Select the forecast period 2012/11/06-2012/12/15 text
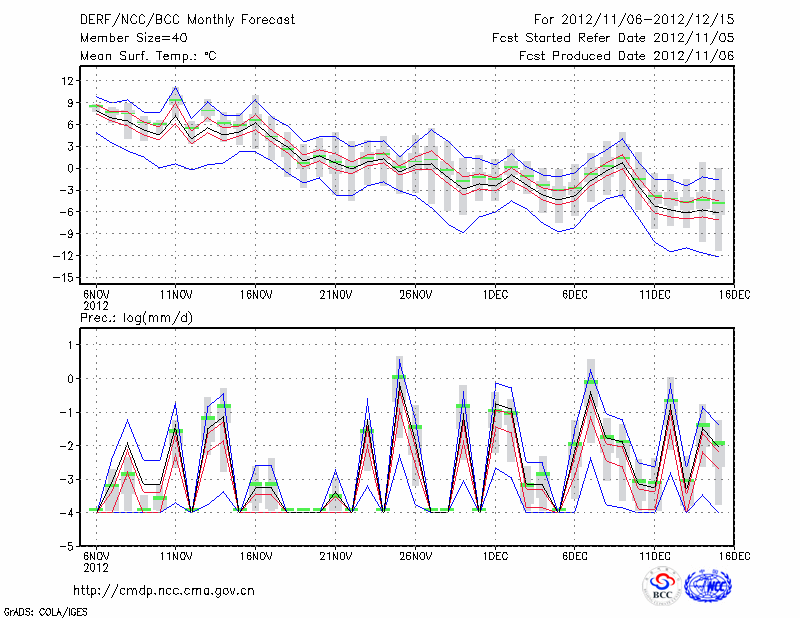800x618 pixels. click(634, 19)
